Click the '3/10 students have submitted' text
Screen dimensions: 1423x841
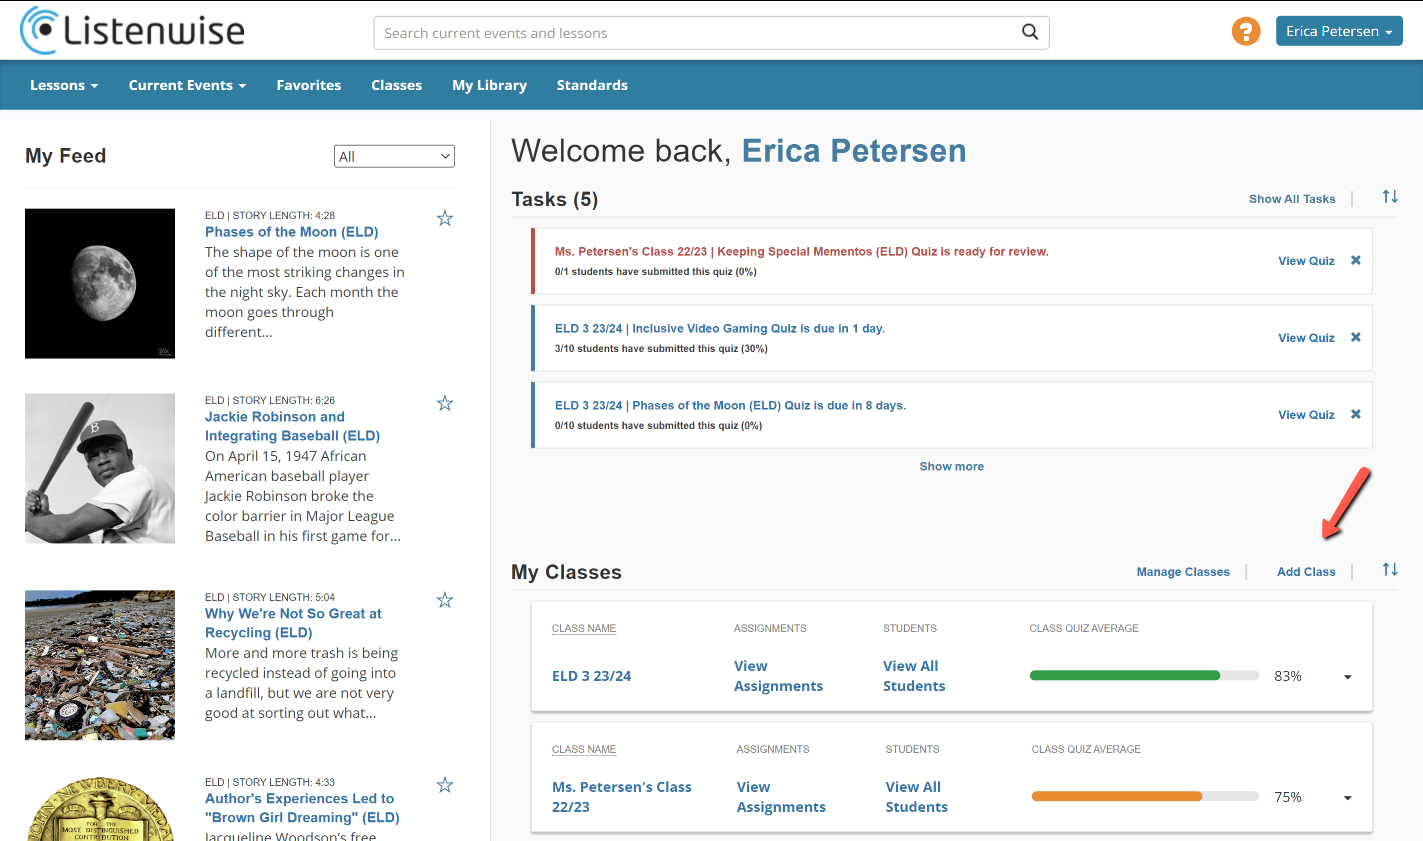pyautogui.click(x=661, y=349)
